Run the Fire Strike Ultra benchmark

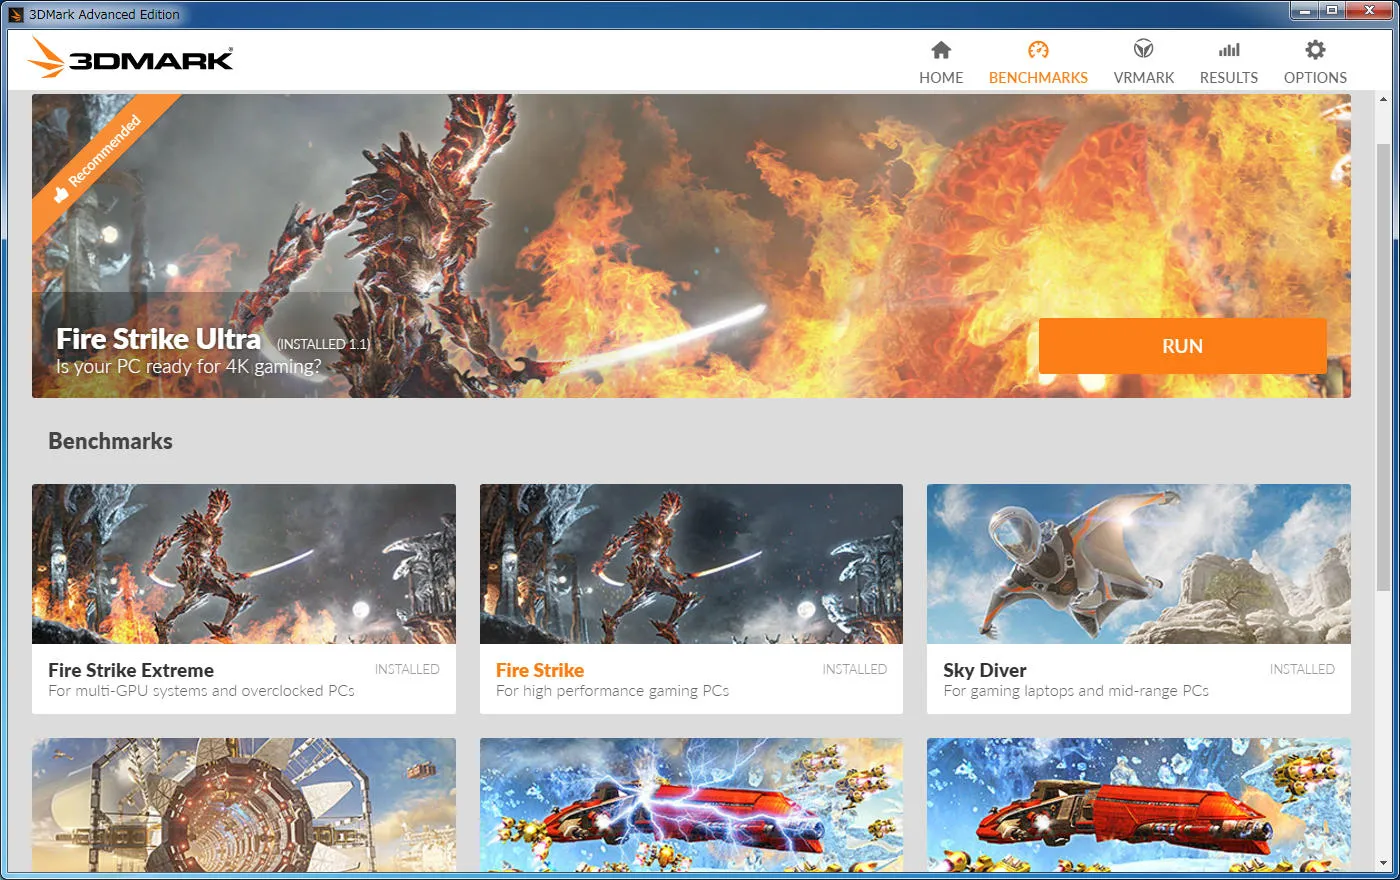pos(1182,346)
